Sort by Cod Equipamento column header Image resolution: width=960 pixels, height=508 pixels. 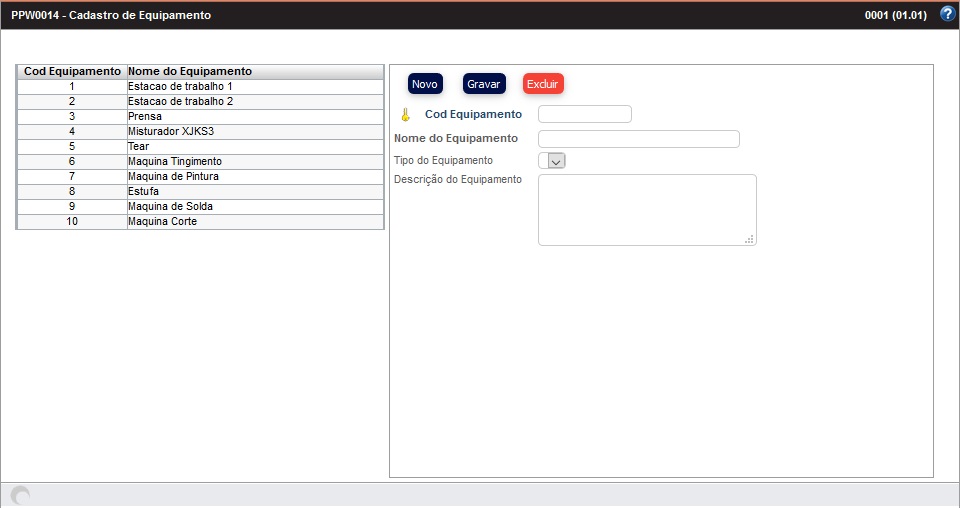click(x=72, y=72)
